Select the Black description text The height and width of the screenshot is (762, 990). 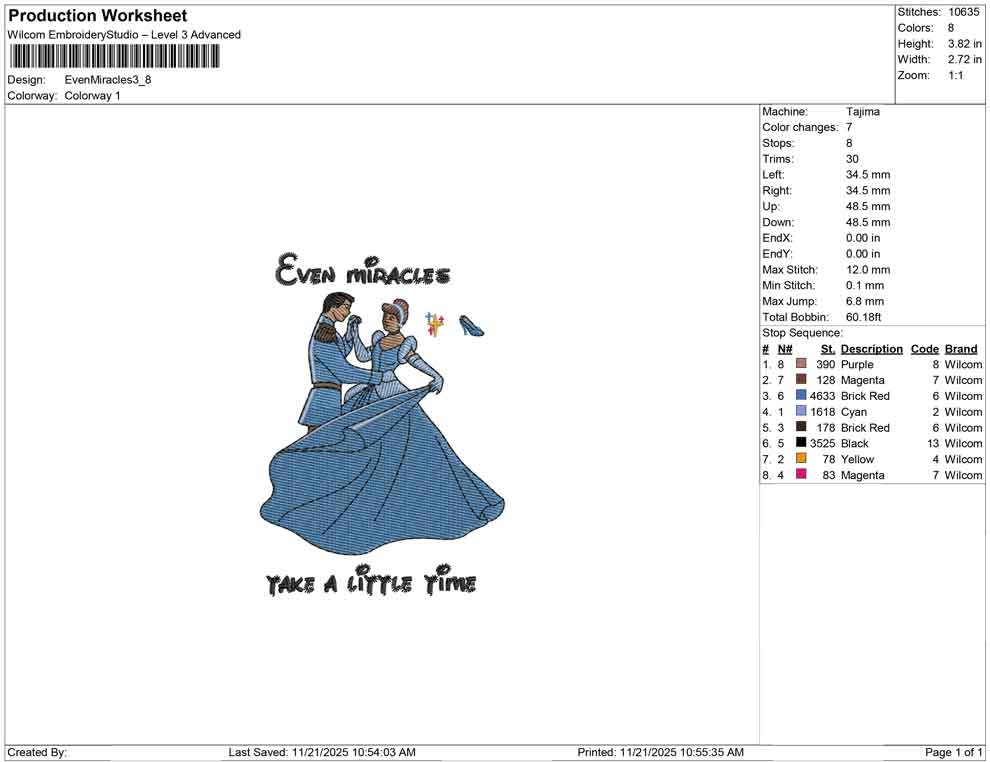pyautogui.click(x=854, y=443)
